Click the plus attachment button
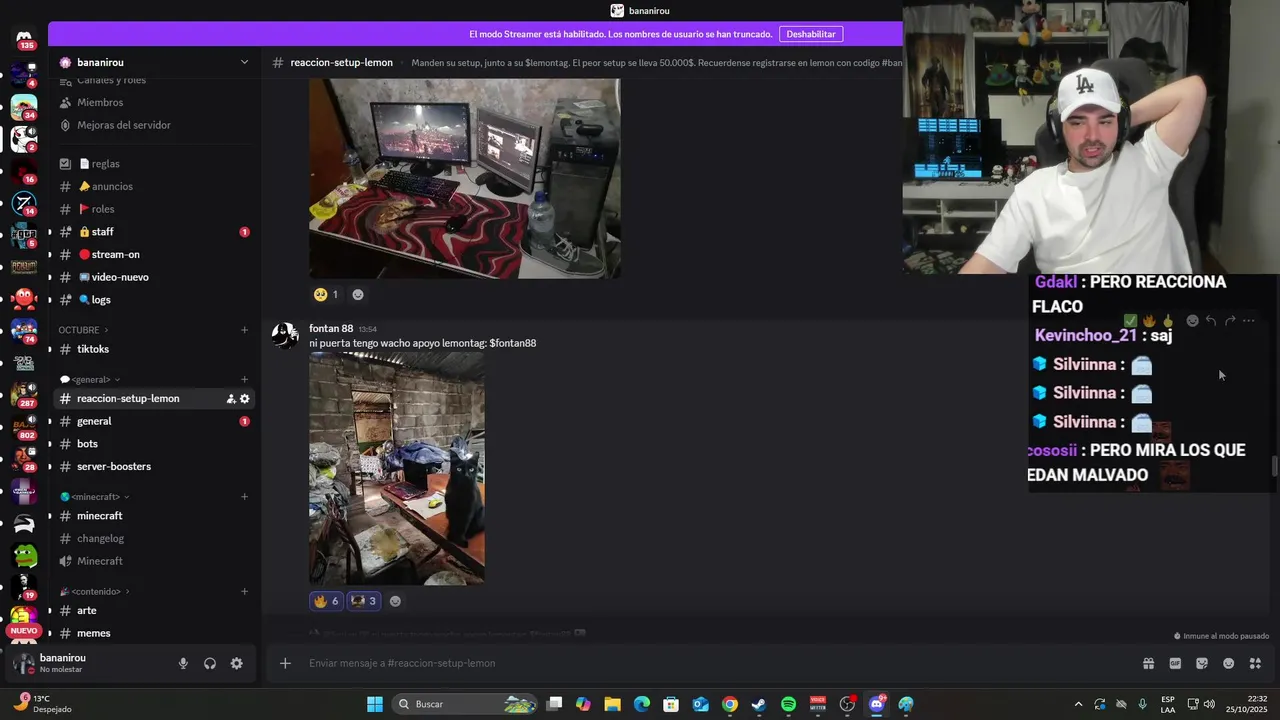The width and height of the screenshot is (1280, 720). click(x=285, y=663)
